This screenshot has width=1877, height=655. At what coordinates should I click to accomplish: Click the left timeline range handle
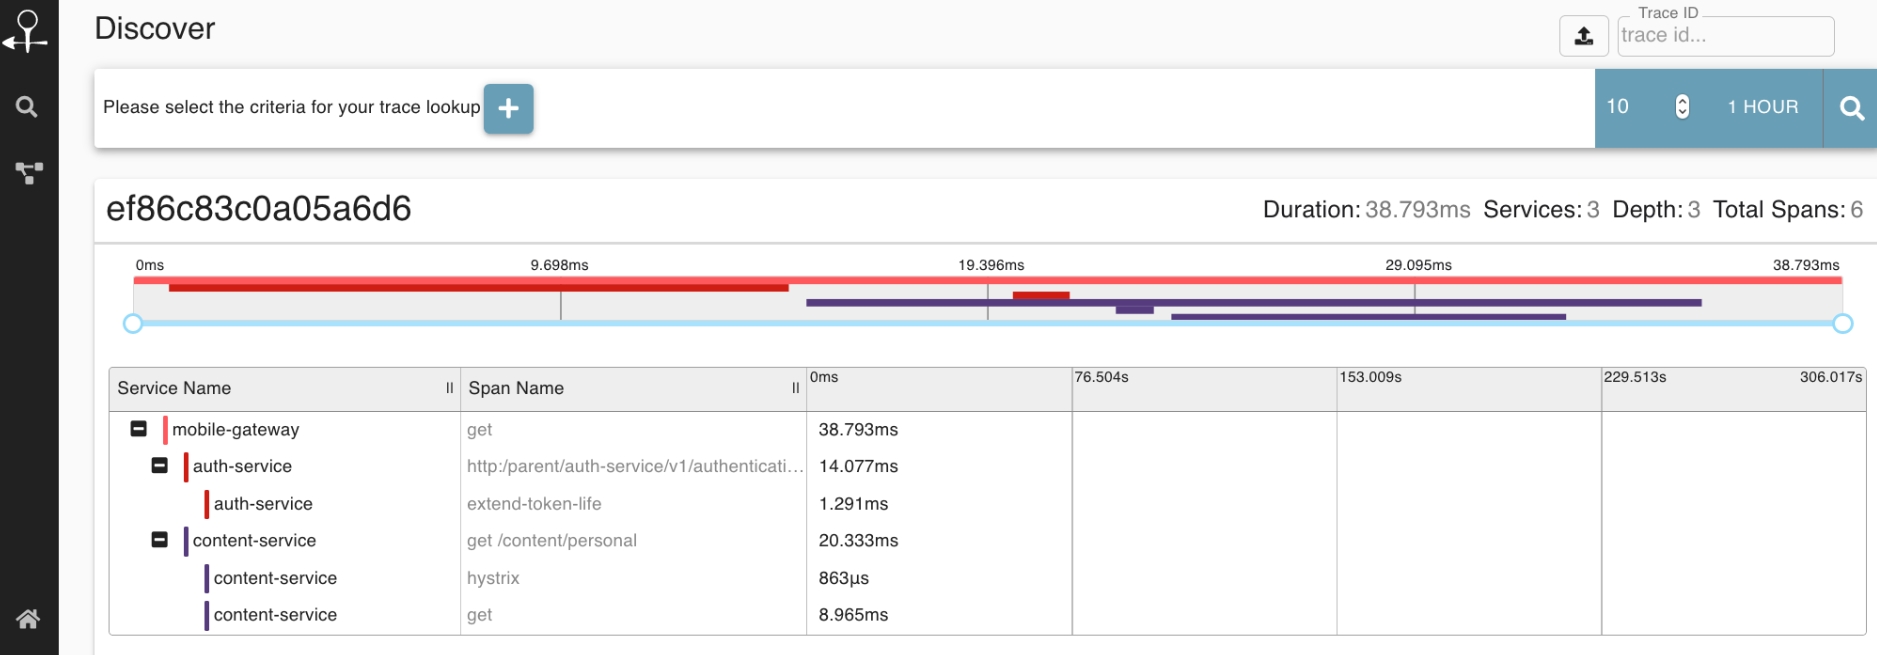tap(133, 323)
